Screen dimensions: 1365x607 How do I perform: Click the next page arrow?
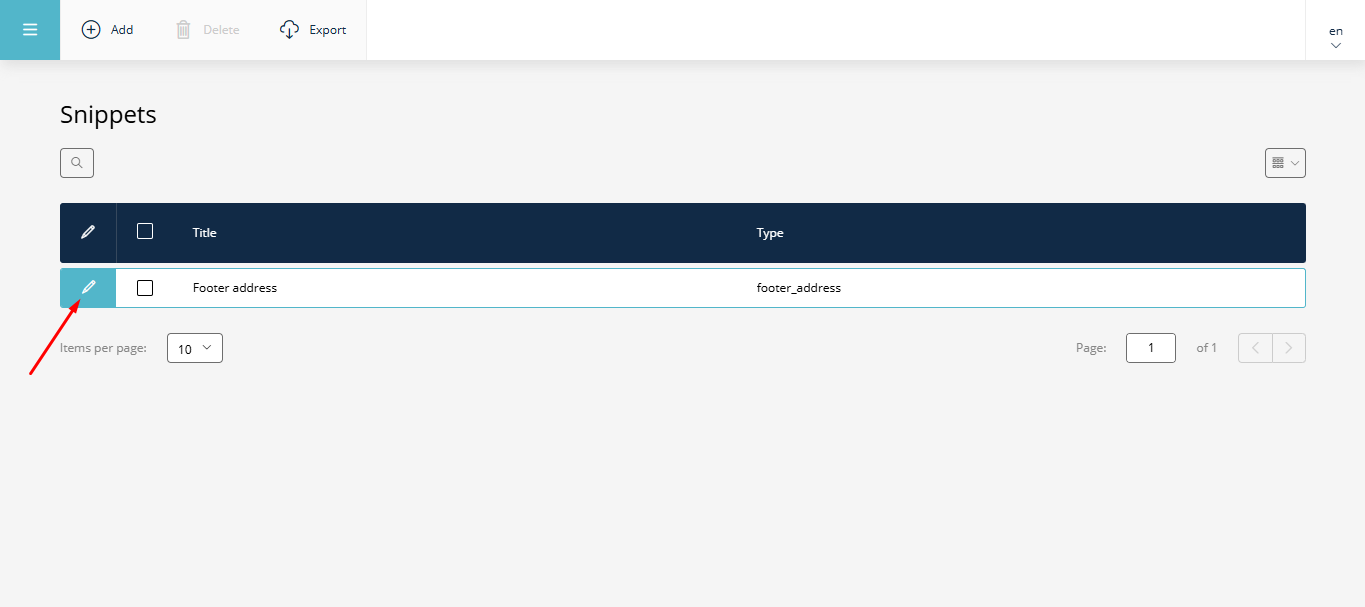tap(1289, 347)
